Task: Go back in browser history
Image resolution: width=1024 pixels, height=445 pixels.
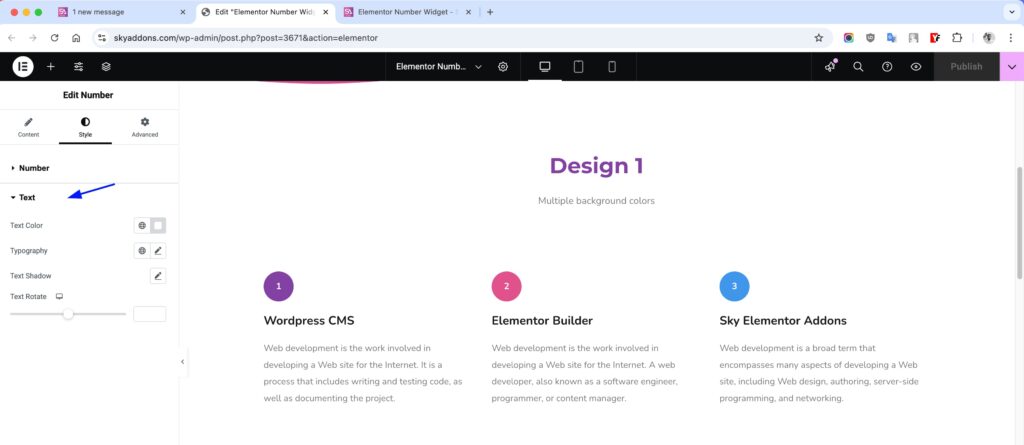Action: 12,38
